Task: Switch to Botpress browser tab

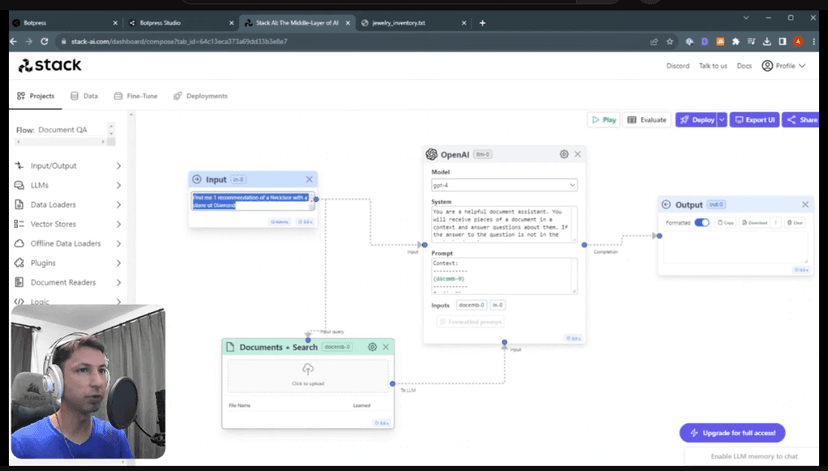Action: (x=65, y=23)
